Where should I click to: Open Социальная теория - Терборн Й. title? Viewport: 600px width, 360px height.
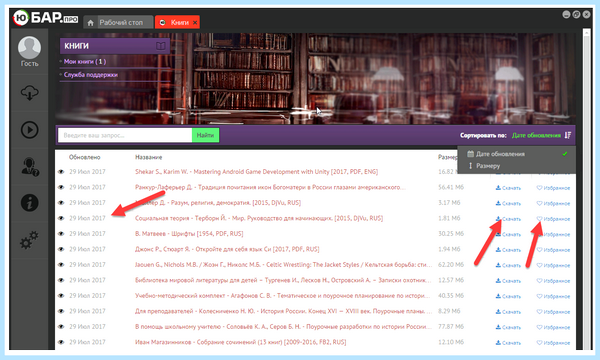click(259, 218)
